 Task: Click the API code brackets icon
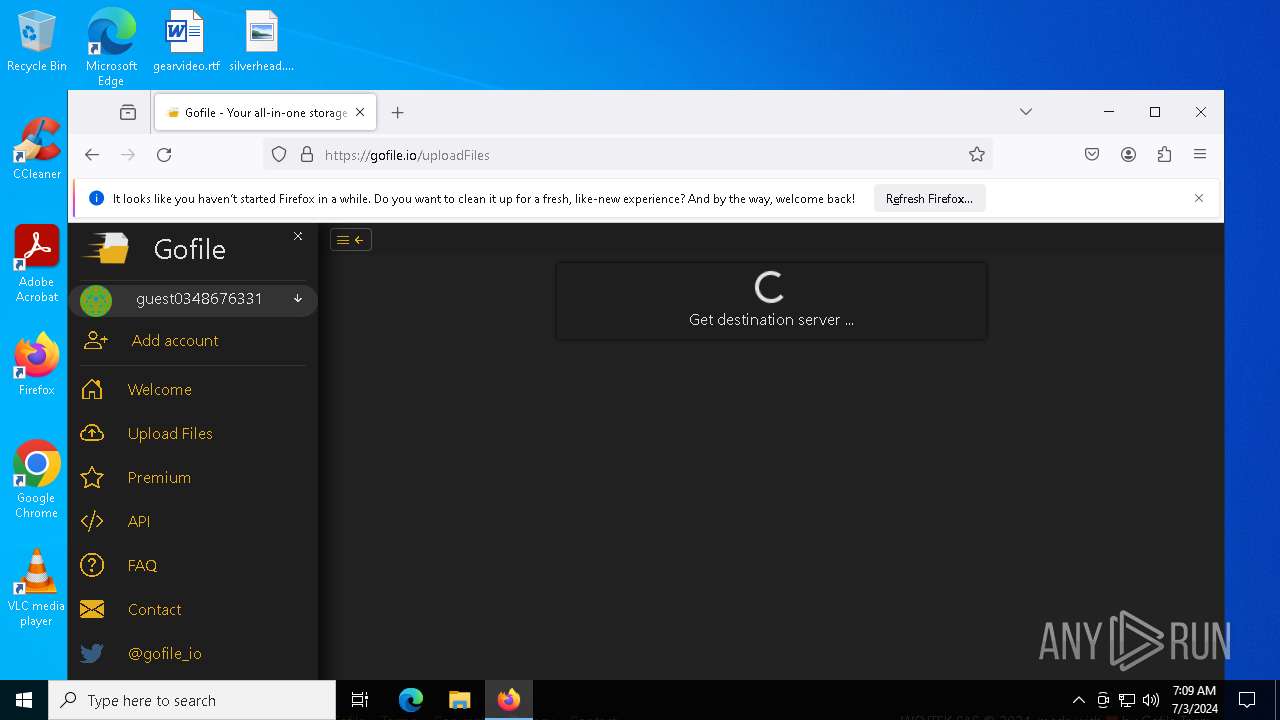92,521
